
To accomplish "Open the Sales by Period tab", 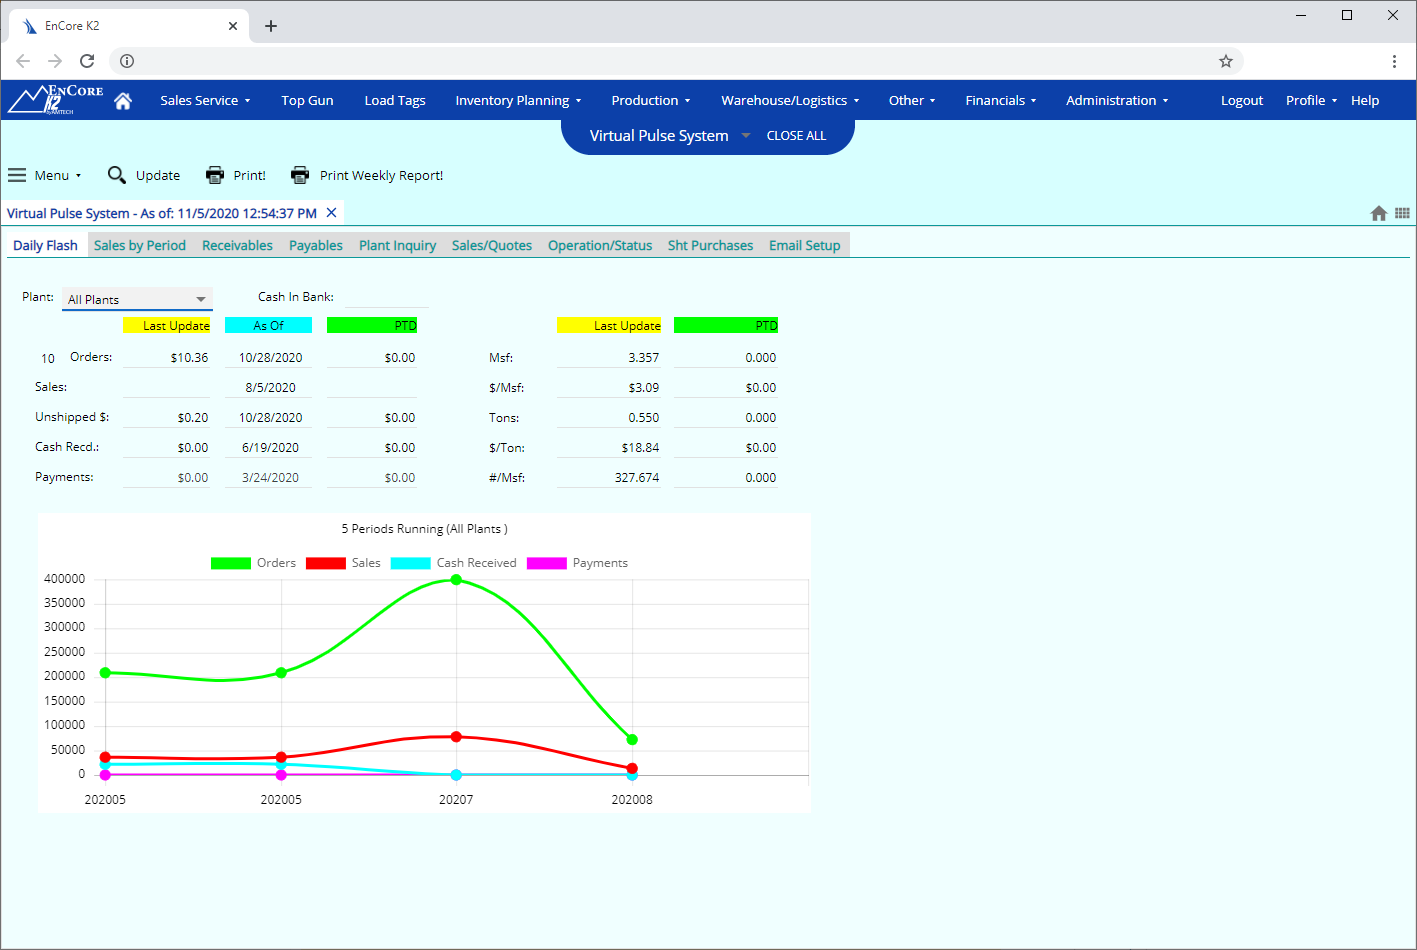I will (x=140, y=245).
